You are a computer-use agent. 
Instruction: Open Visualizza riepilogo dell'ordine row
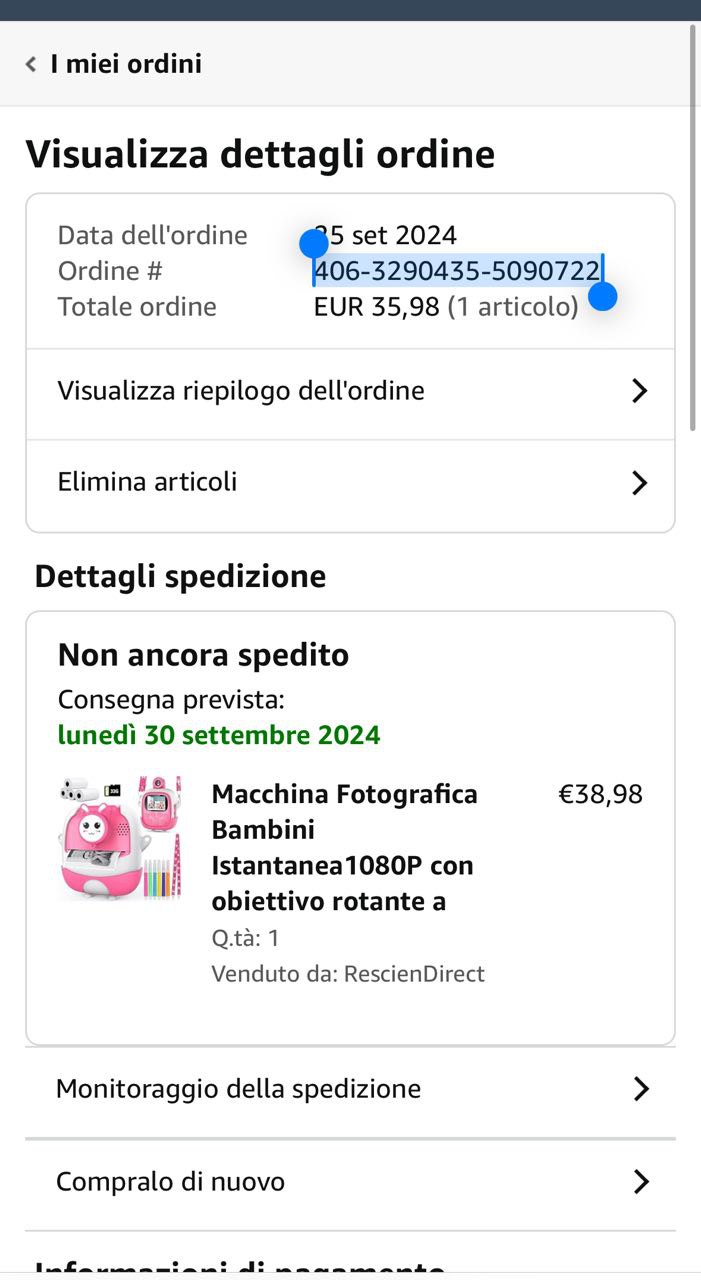(241, 391)
